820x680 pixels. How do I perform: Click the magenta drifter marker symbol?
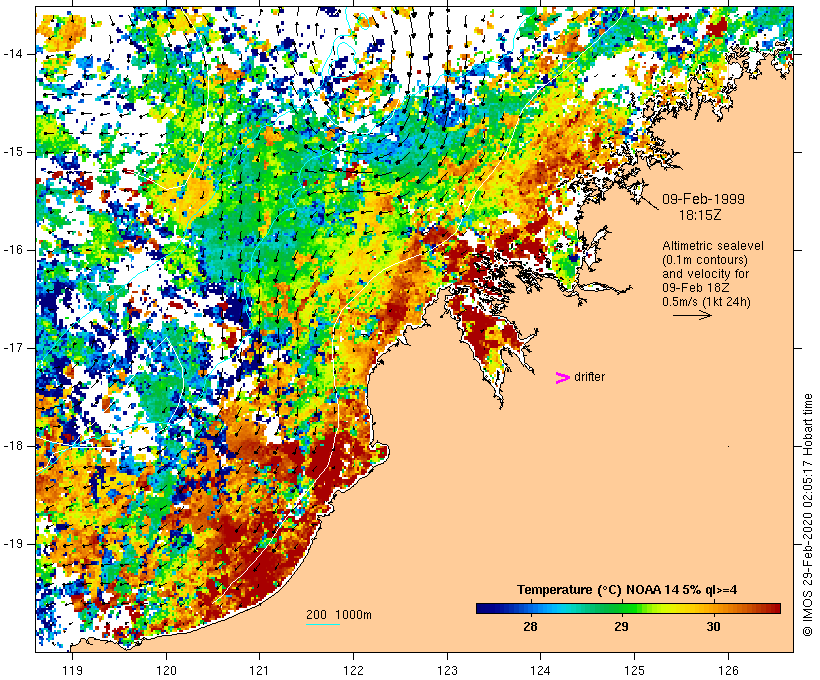click(x=563, y=378)
